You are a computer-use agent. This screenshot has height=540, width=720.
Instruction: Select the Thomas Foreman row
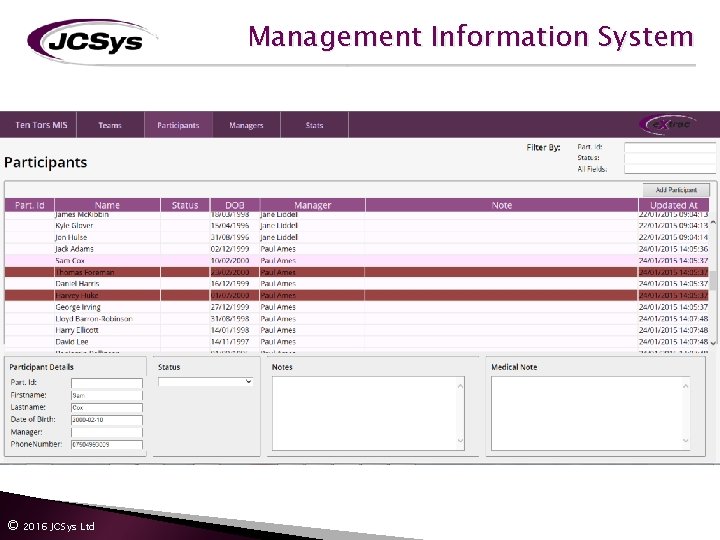click(357, 272)
